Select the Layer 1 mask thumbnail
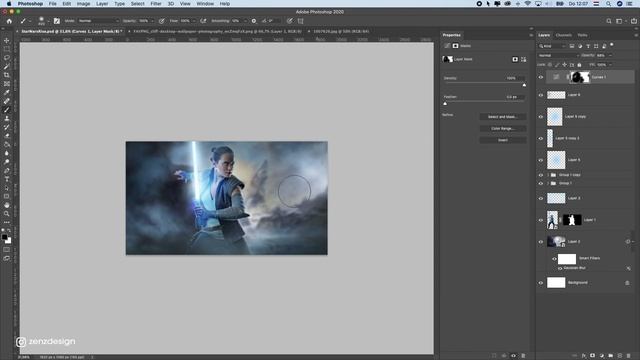Viewport: 640px width, 360px height. tap(572, 220)
